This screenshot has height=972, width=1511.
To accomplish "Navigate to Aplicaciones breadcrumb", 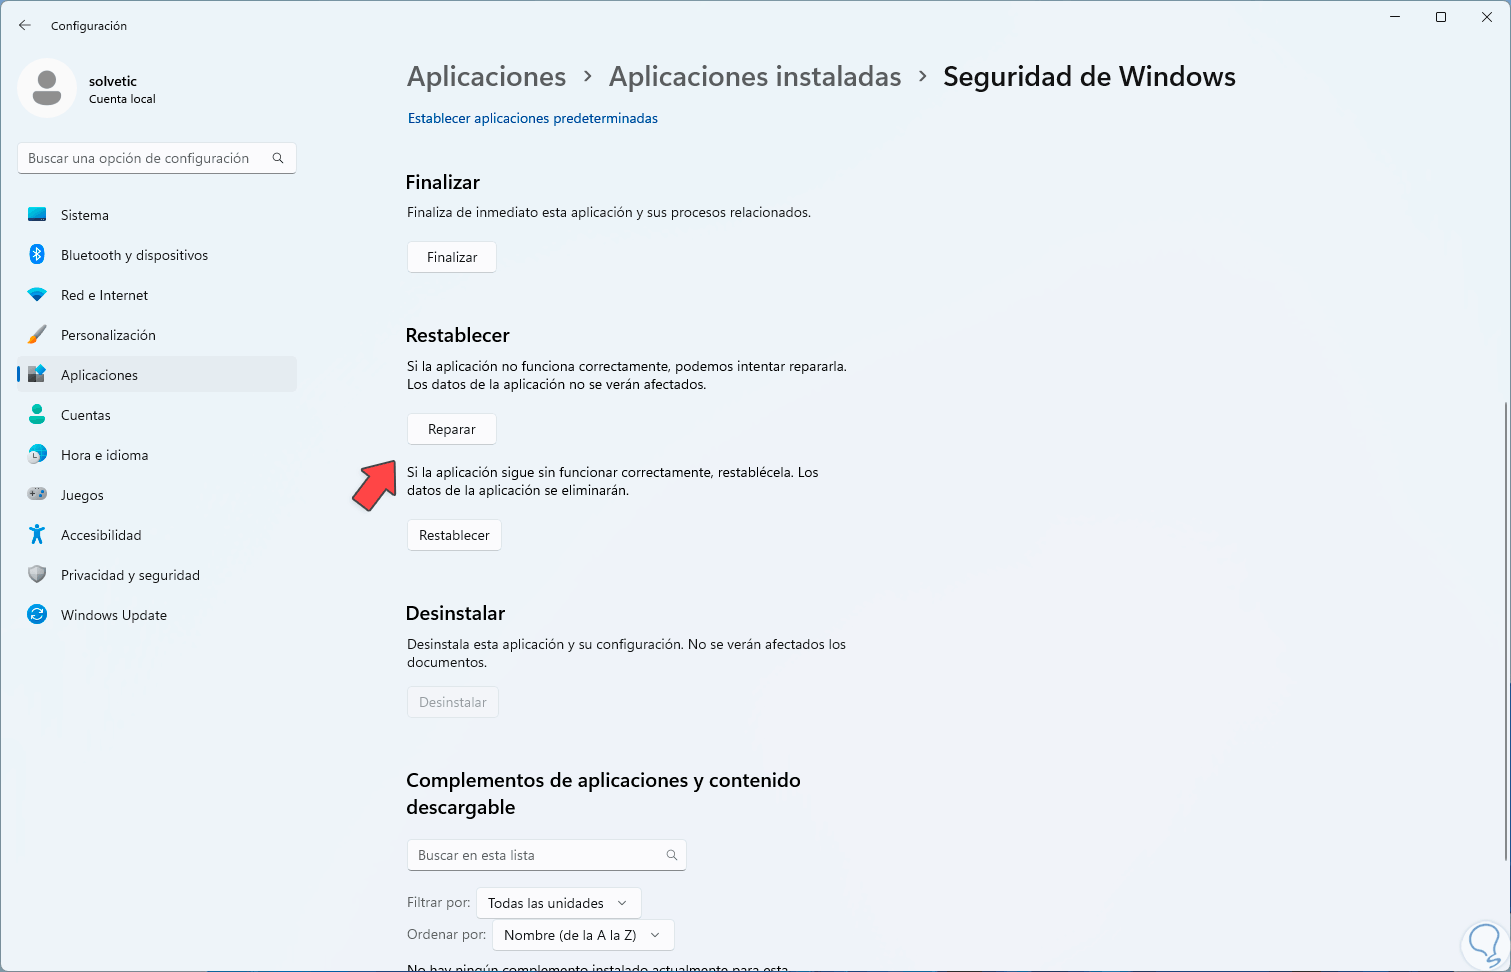I will pos(487,77).
